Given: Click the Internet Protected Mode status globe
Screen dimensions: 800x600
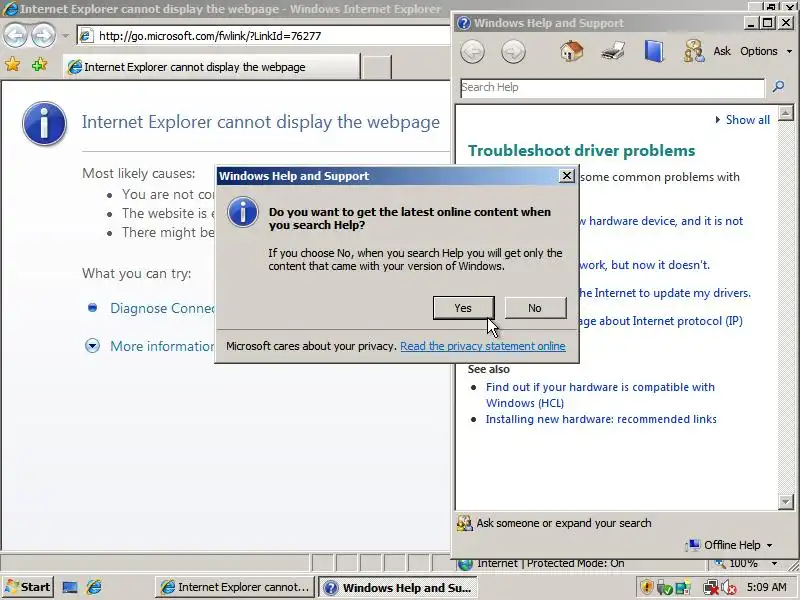Looking at the screenshot, I should (465, 564).
